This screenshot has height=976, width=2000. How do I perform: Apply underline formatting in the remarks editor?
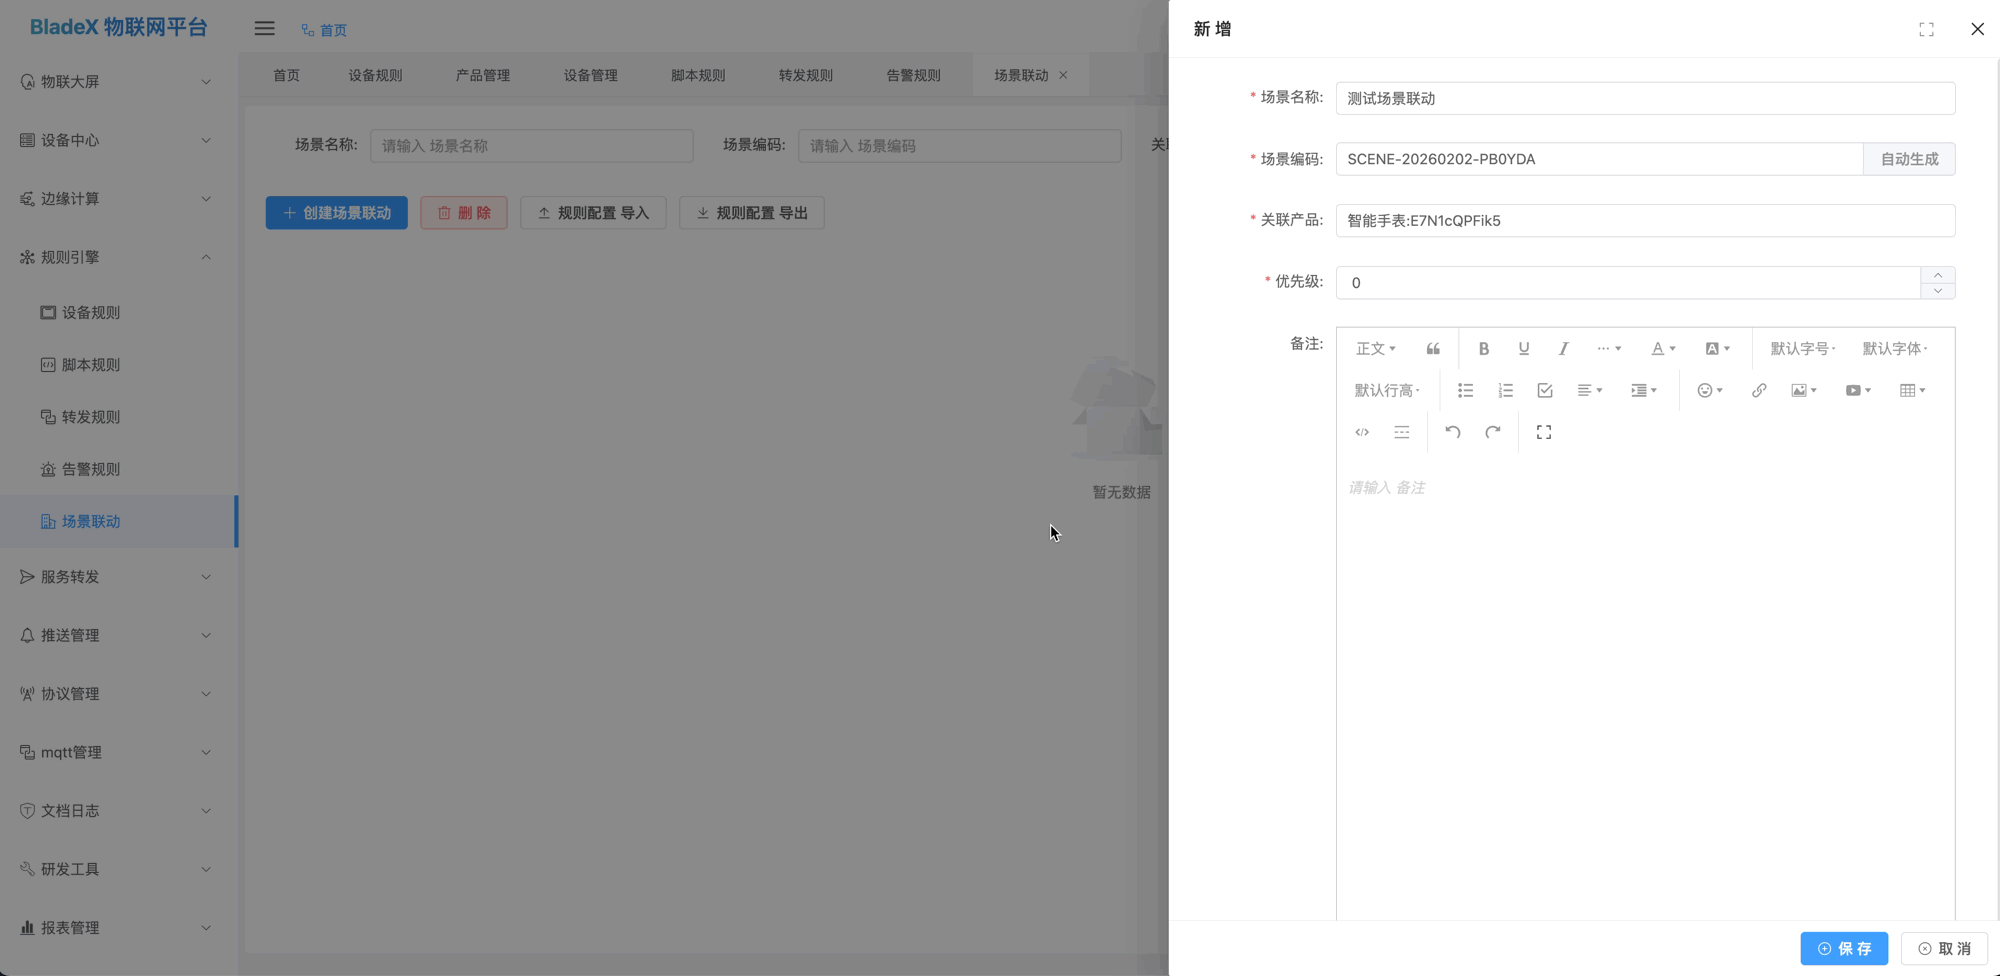1524,348
